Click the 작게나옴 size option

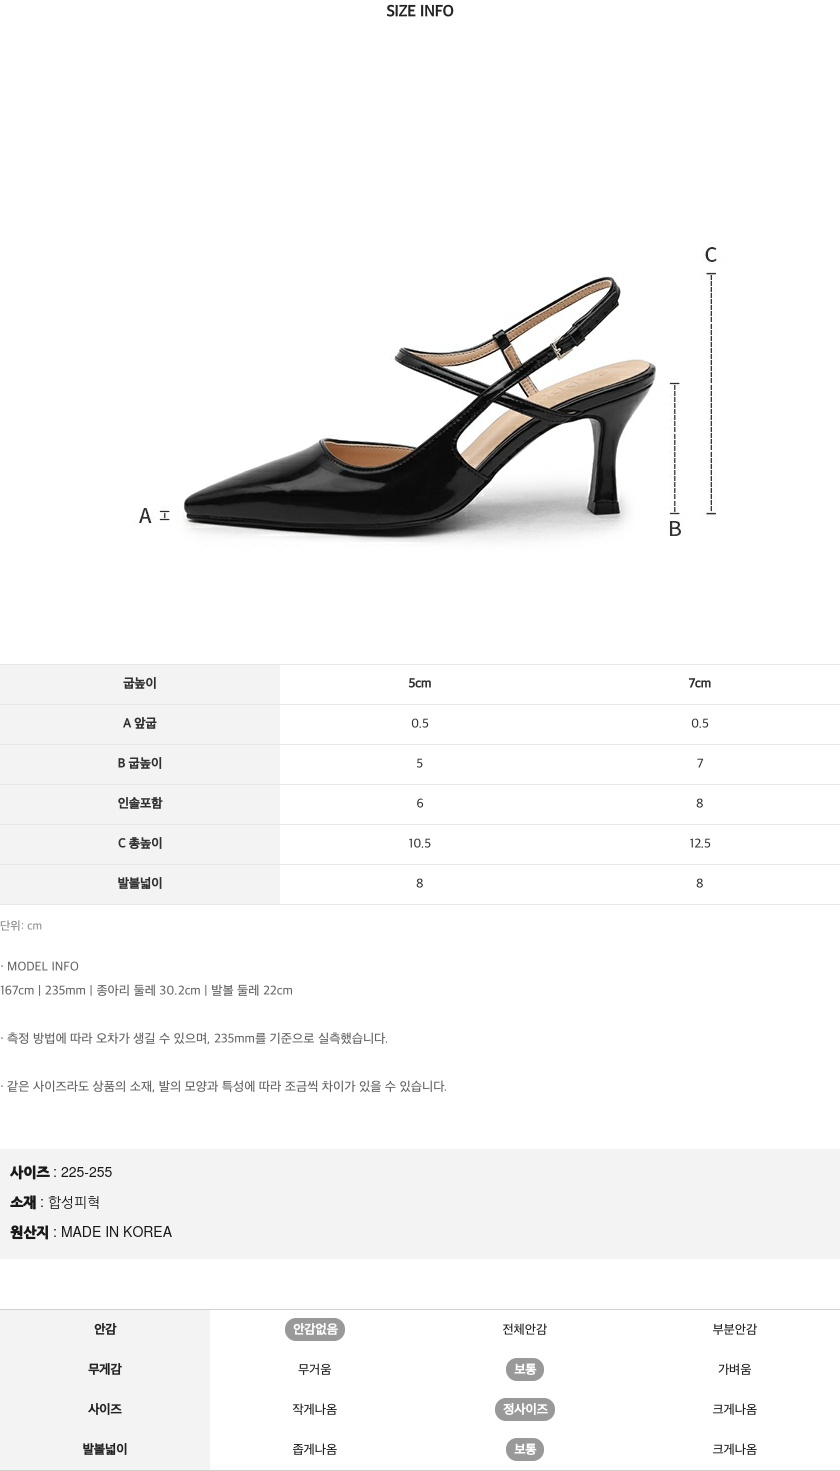click(x=315, y=1409)
